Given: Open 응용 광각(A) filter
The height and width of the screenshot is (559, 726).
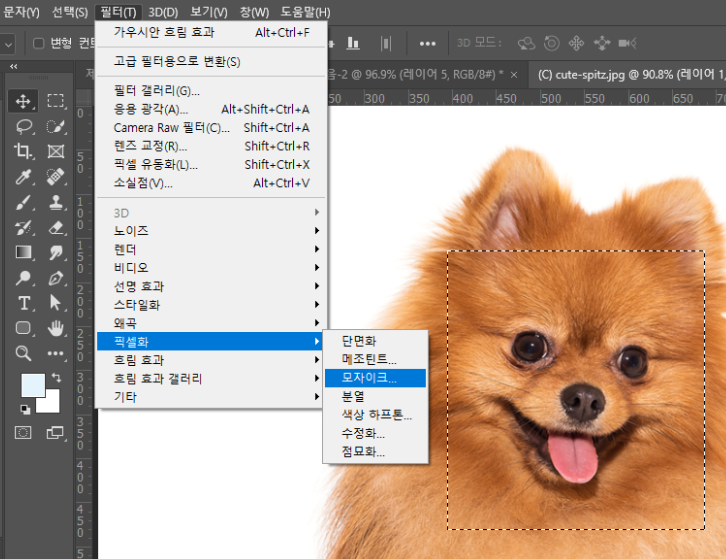Looking at the screenshot, I should point(211,109).
